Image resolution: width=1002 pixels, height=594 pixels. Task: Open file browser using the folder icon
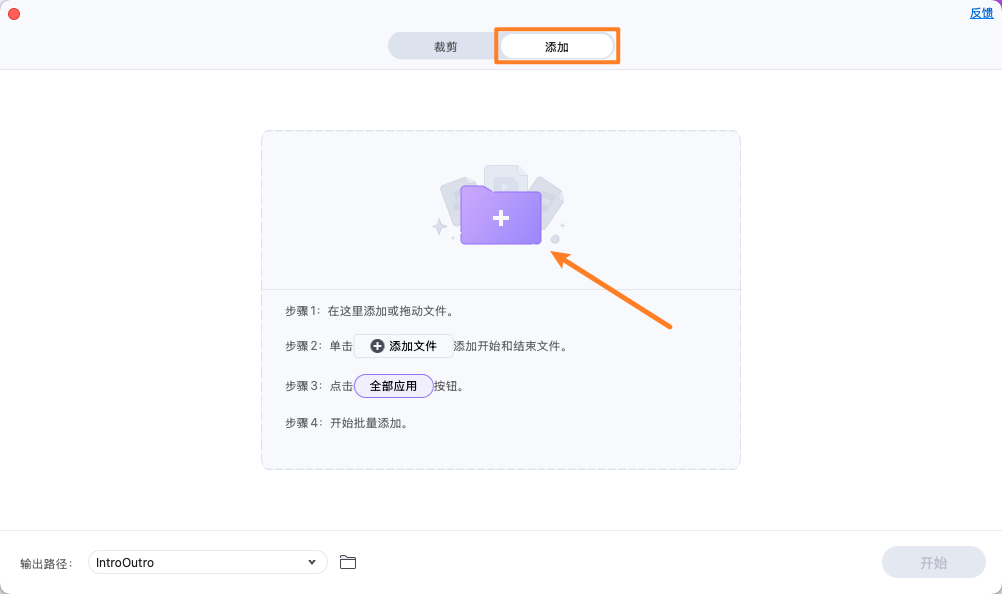[x=348, y=562]
